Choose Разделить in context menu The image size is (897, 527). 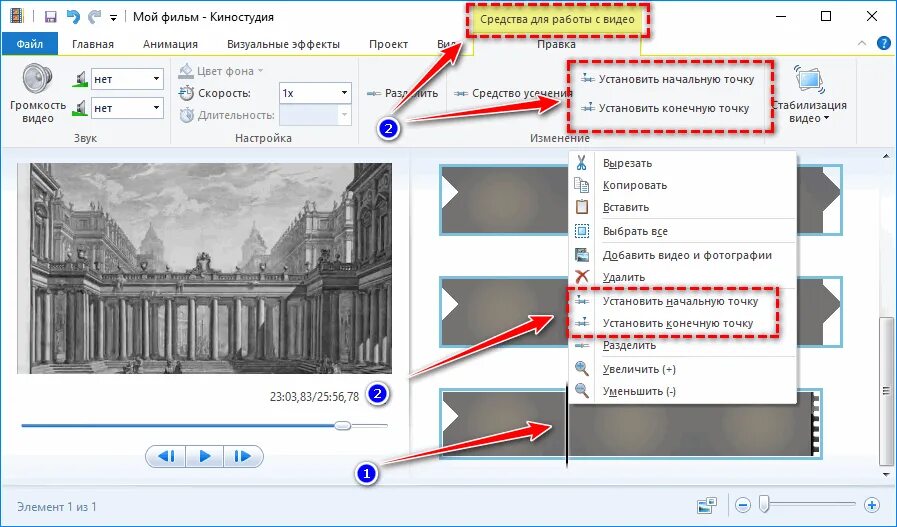coord(682,345)
